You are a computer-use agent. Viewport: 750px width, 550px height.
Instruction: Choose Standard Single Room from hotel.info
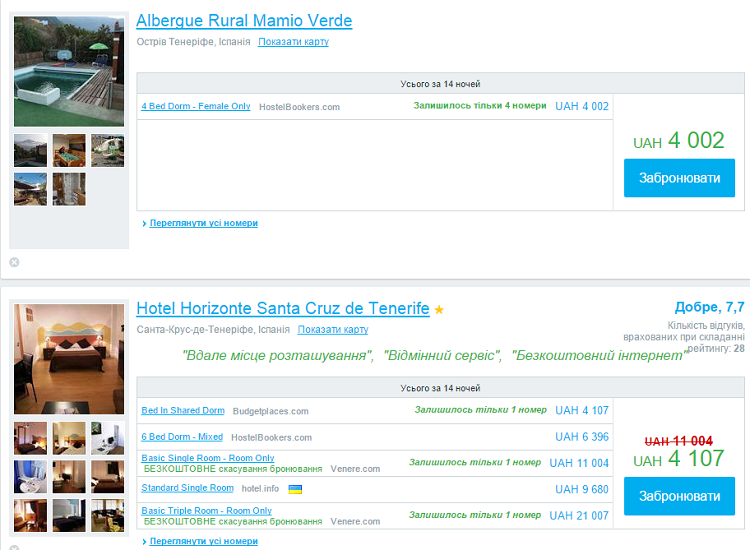click(187, 488)
